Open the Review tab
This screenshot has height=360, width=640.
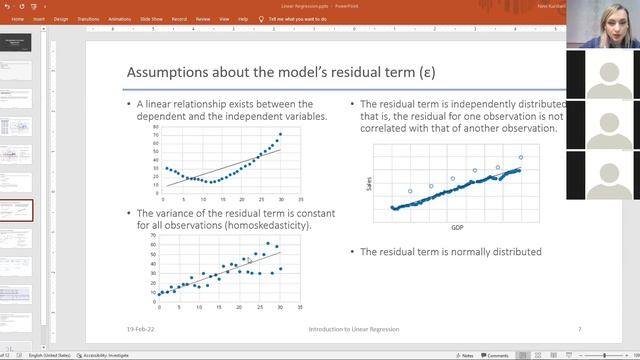[203, 19]
